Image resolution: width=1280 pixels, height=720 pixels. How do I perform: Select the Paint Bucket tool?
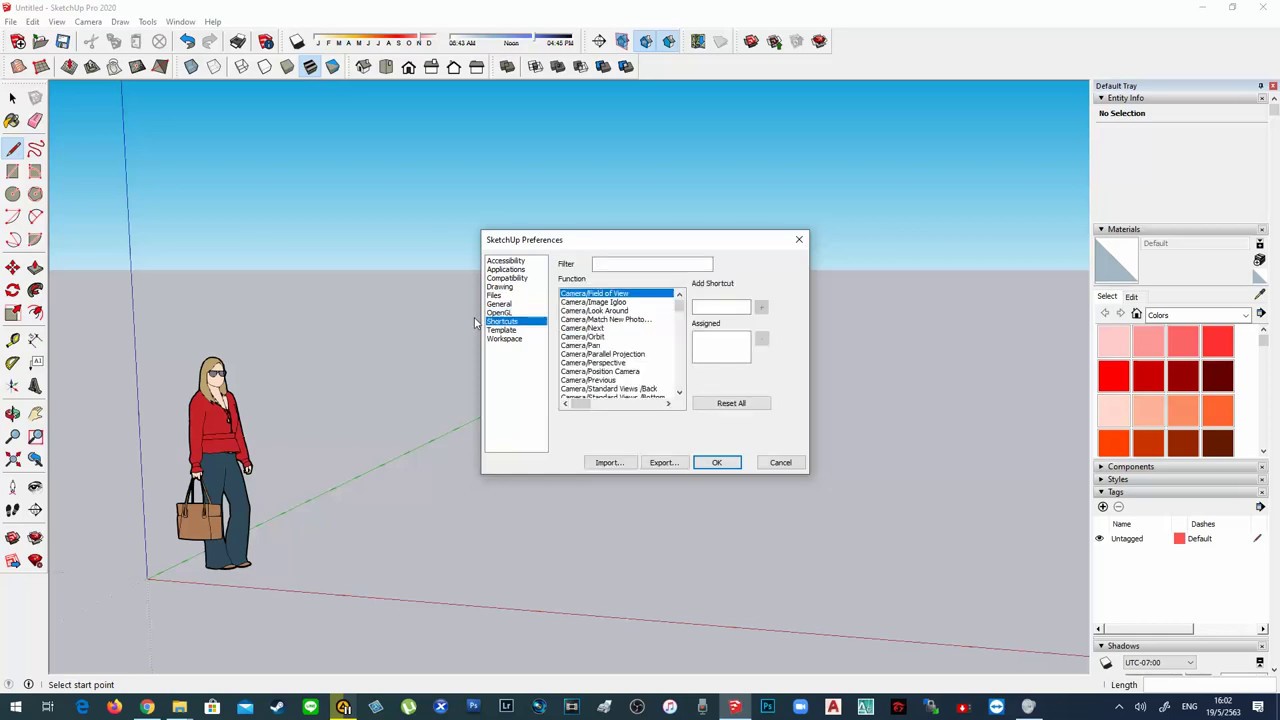point(12,121)
